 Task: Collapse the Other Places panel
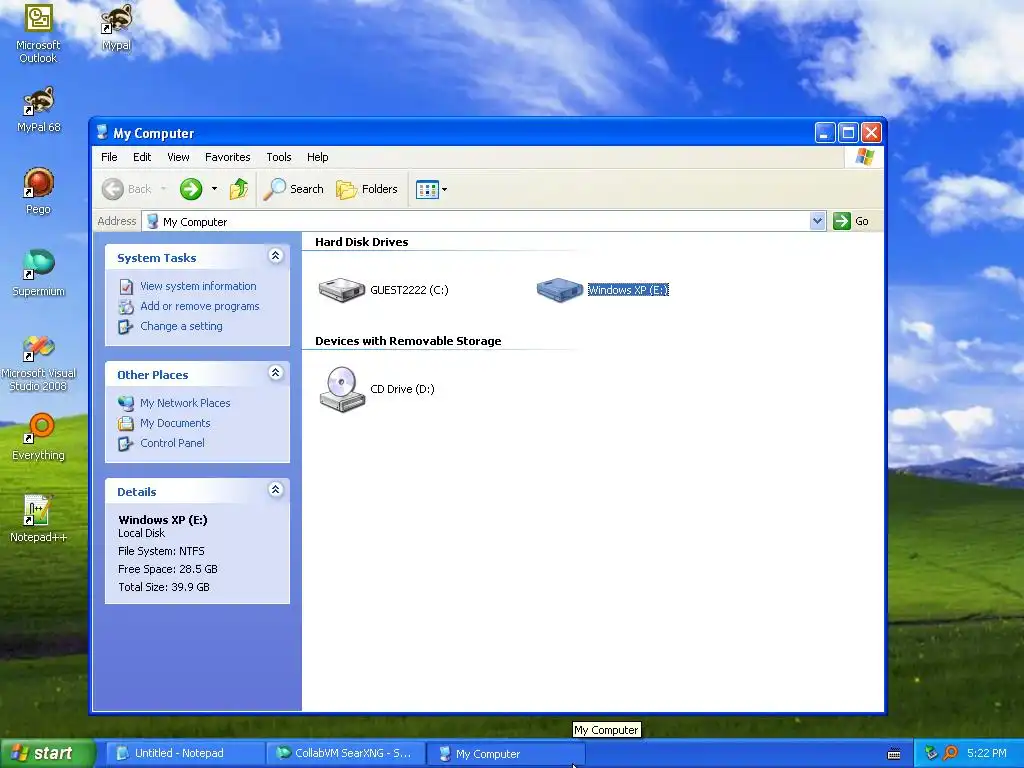pyautogui.click(x=276, y=373)
